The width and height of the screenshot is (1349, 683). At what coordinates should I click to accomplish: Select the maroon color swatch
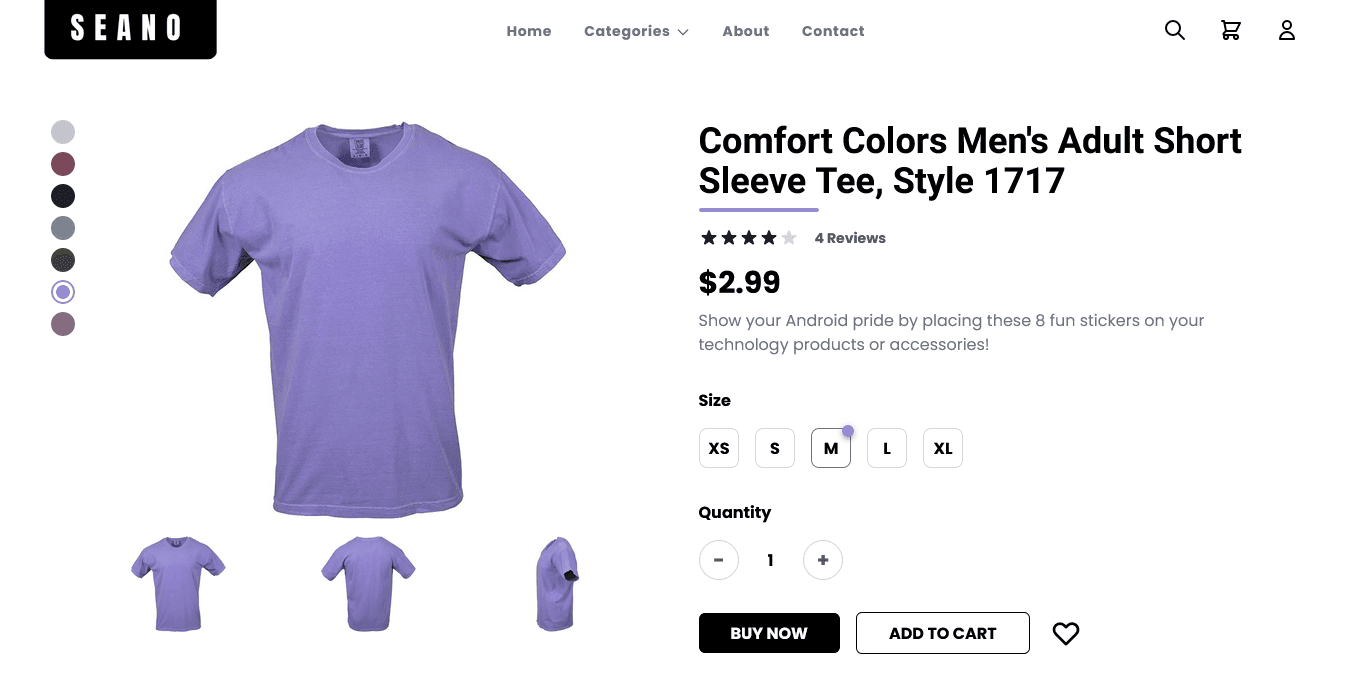pyautogui.click(x=63, y=164)
